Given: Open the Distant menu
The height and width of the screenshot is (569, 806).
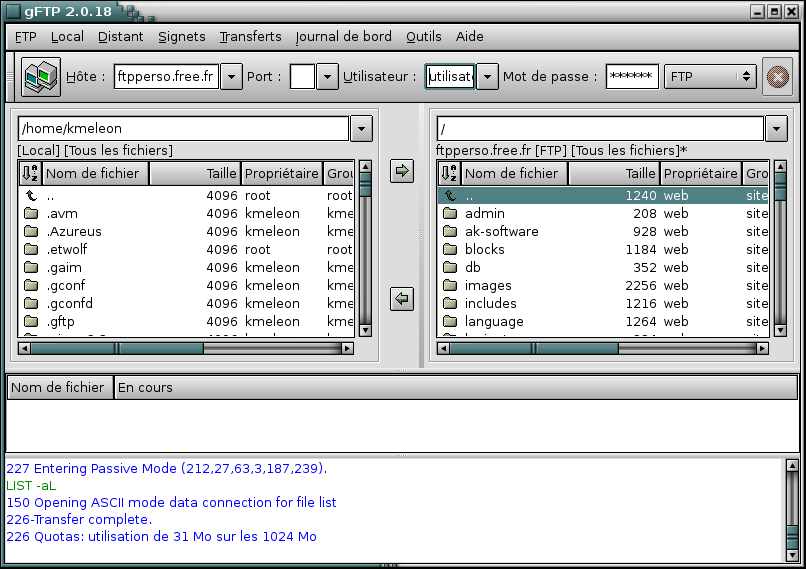Looking at the screenshot, I should tap(121, 36).
